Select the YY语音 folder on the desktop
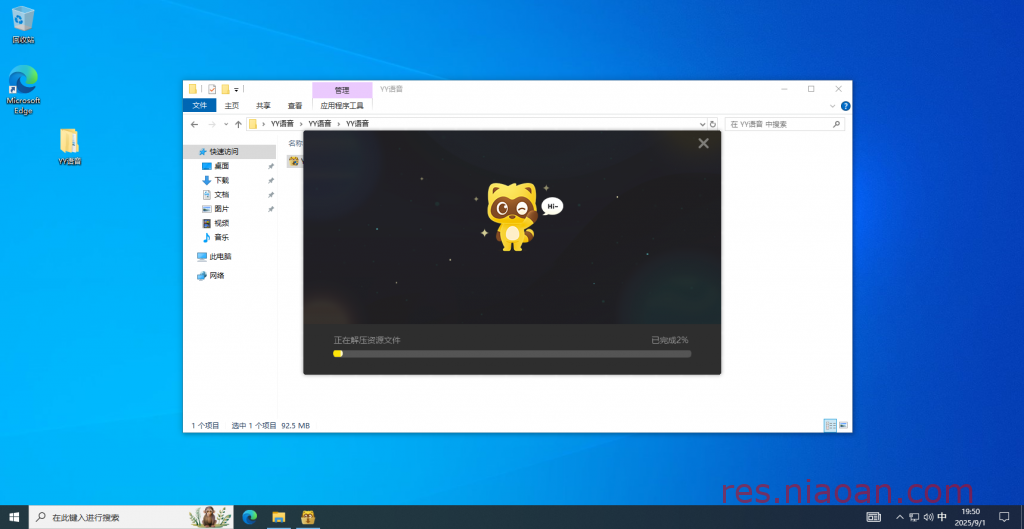 point(69,146)
